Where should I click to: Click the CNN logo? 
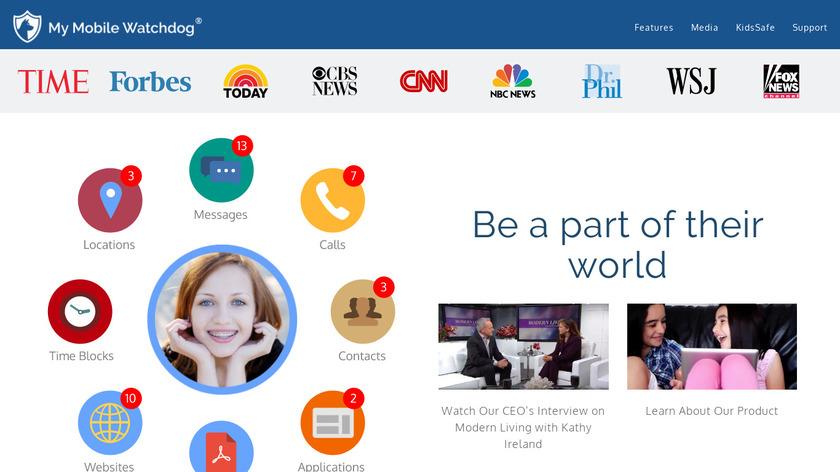424,81
